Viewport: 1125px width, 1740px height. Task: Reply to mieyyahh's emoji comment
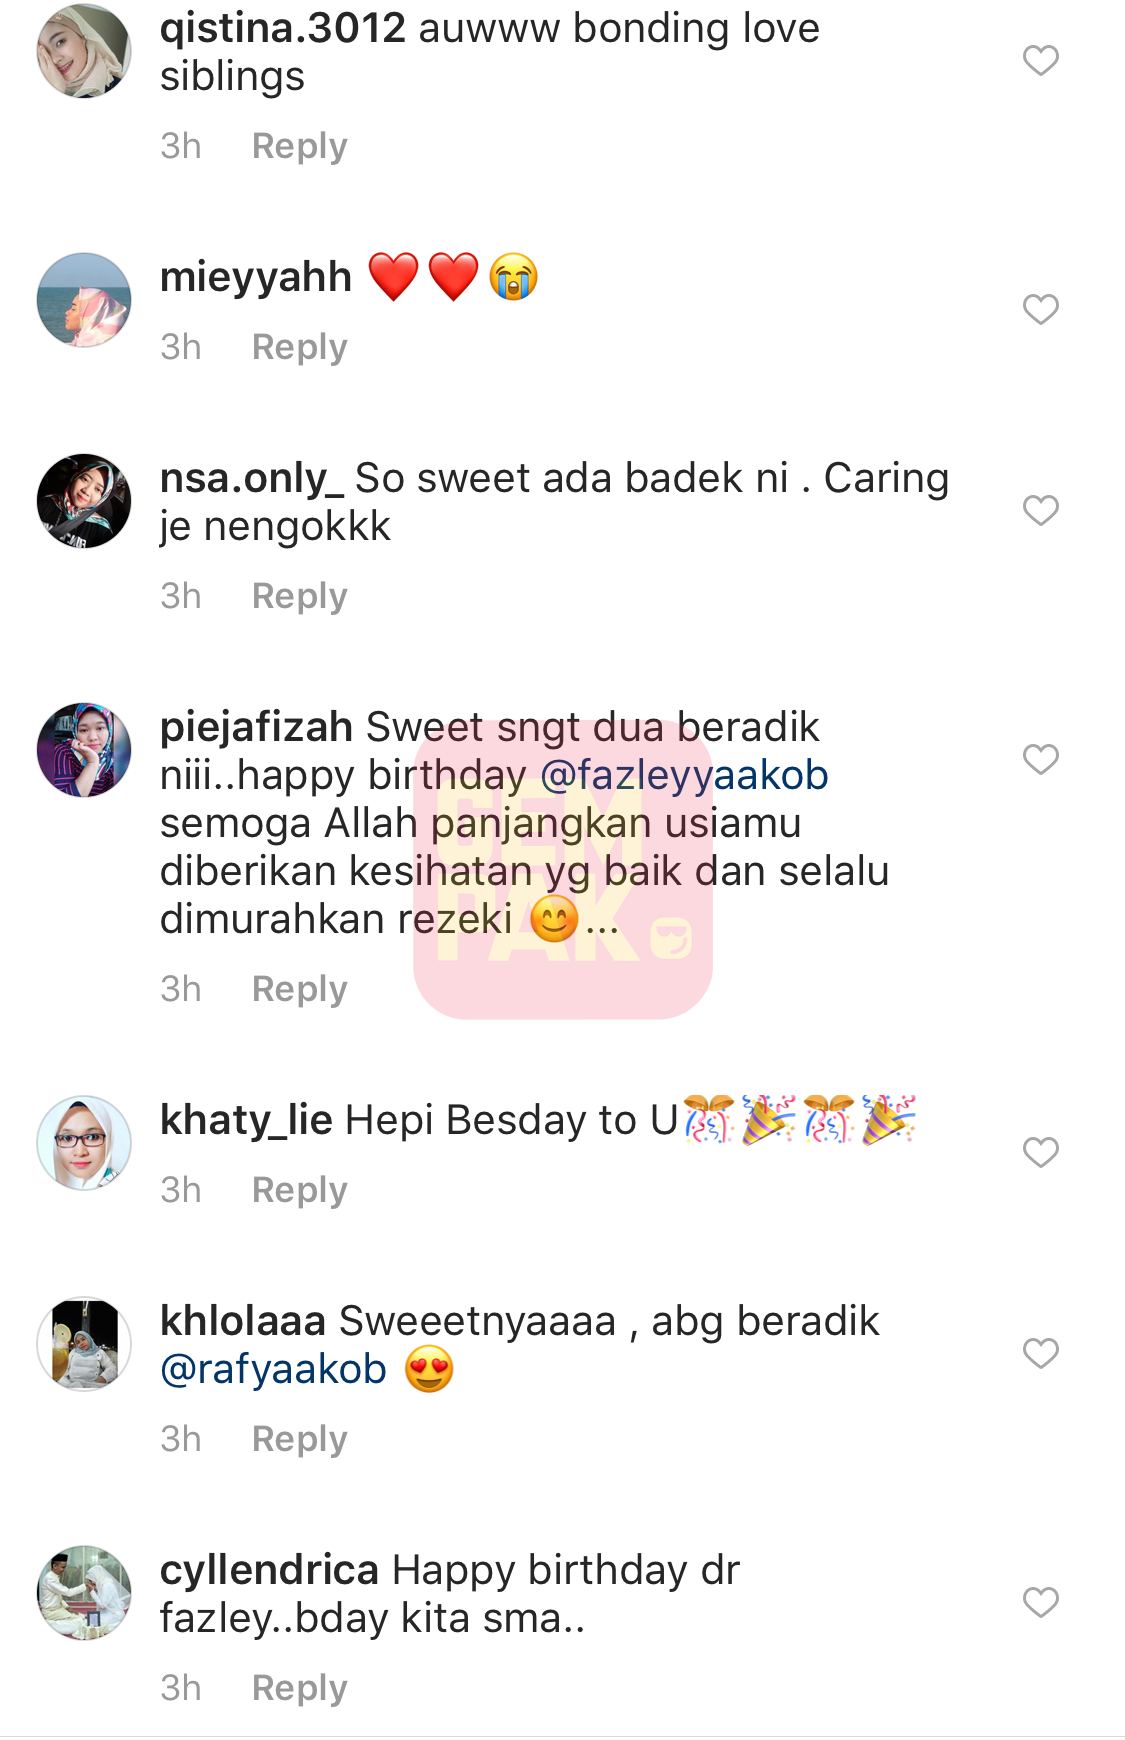click(299, 347)
